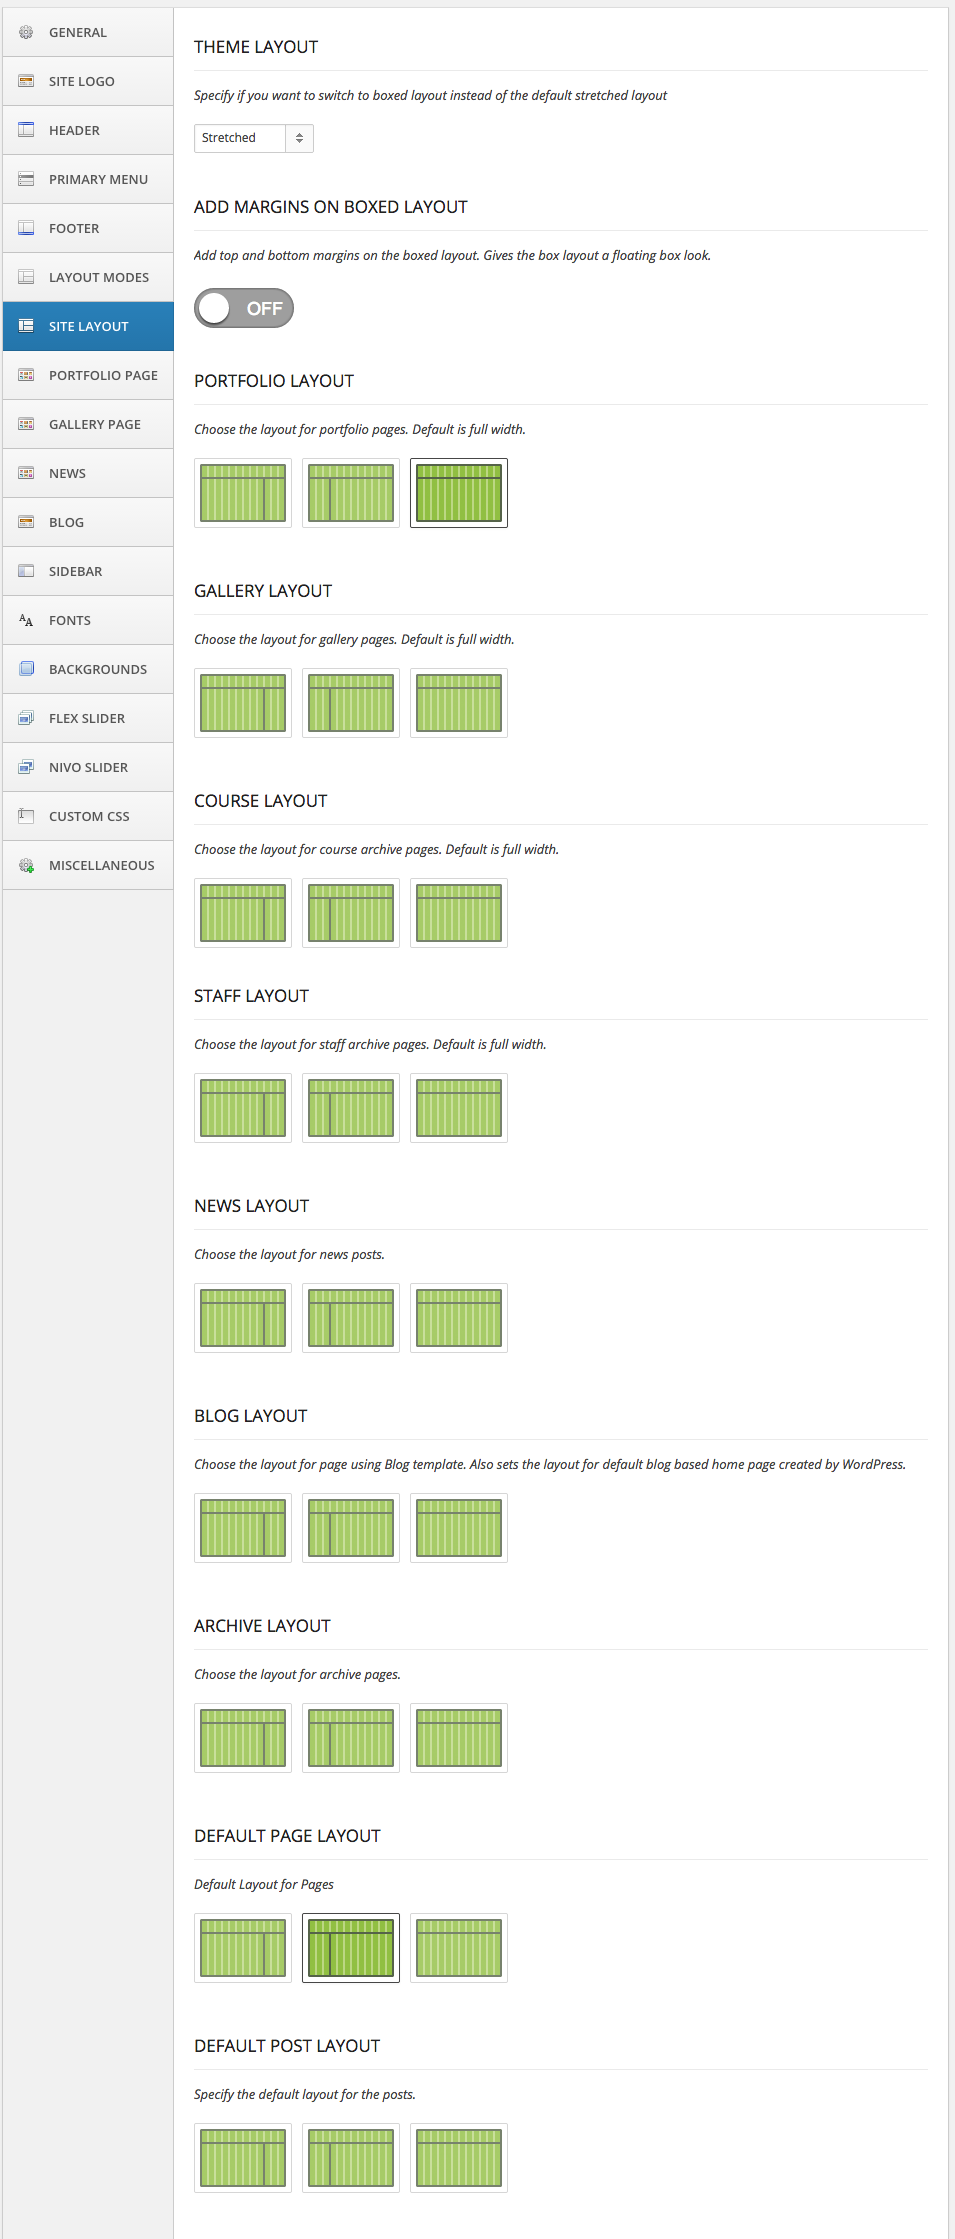Click the Backgrounds icon in sidebar
Screen dimensions: 955x2239
[x=26, y=669]
